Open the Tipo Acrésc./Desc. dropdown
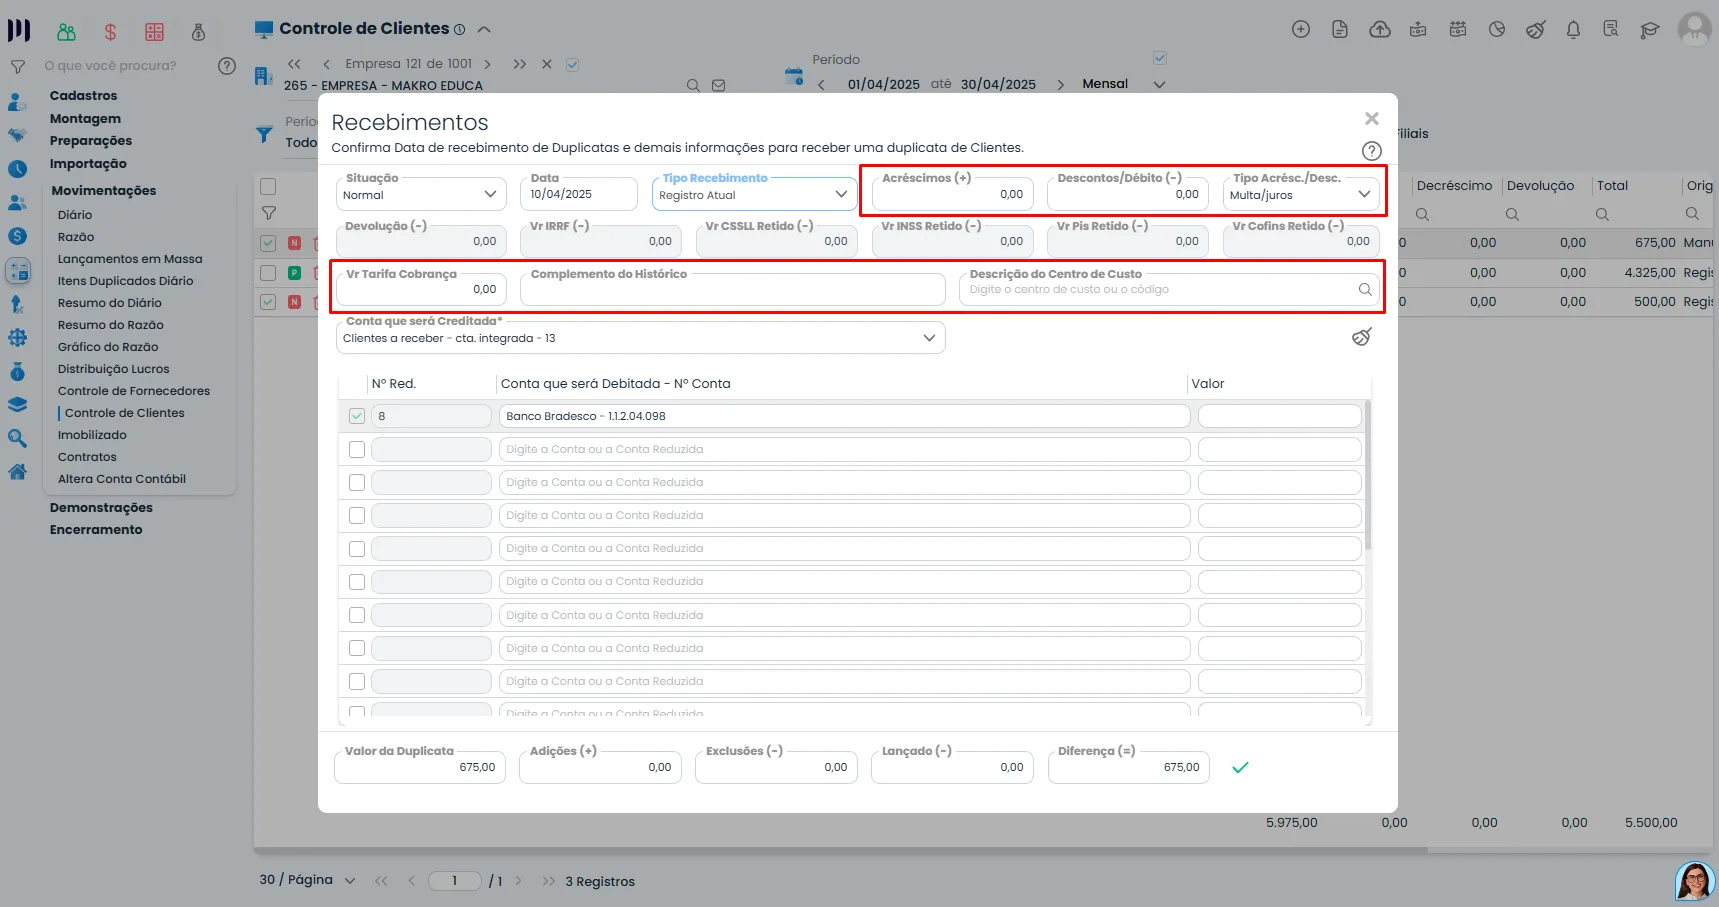This screenshot has width=1719, height=907. (1301, 194)
